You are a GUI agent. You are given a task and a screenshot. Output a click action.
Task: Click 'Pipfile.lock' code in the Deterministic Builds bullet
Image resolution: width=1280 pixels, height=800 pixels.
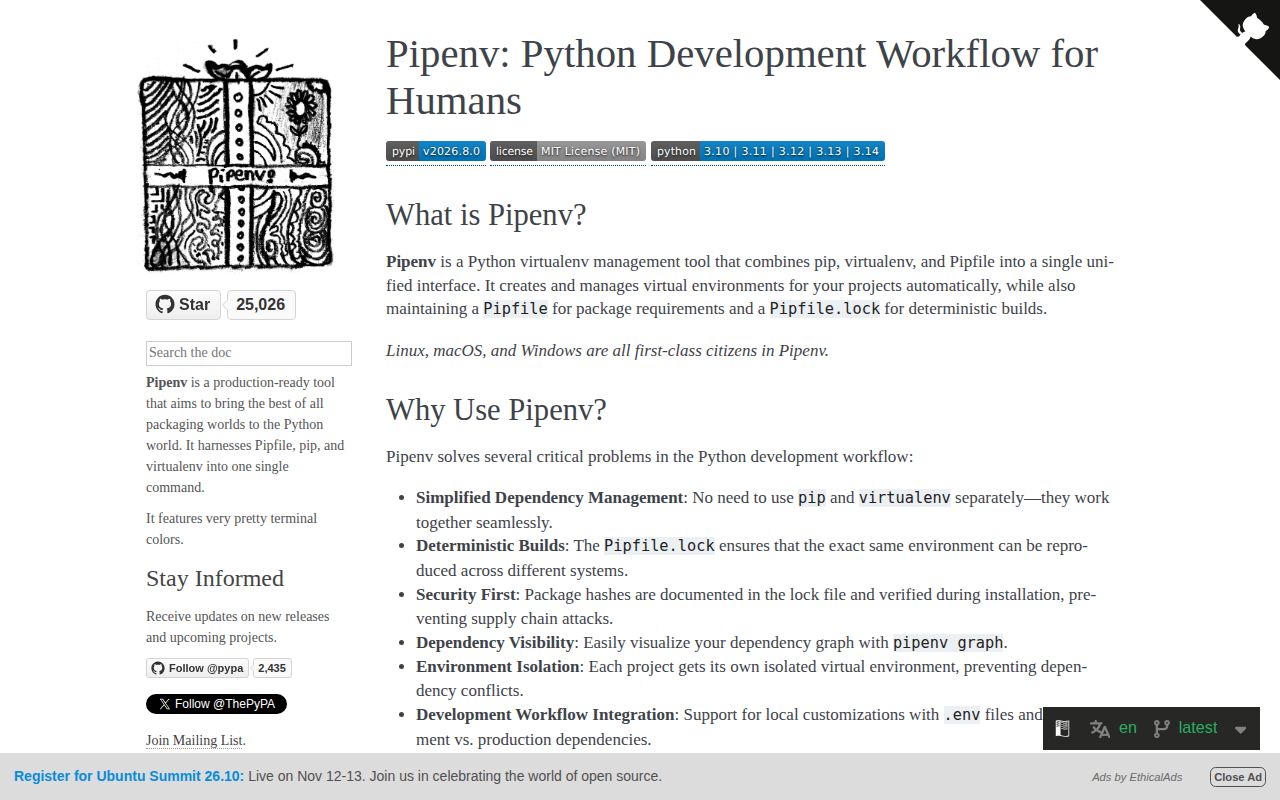(x=659, y=546)
